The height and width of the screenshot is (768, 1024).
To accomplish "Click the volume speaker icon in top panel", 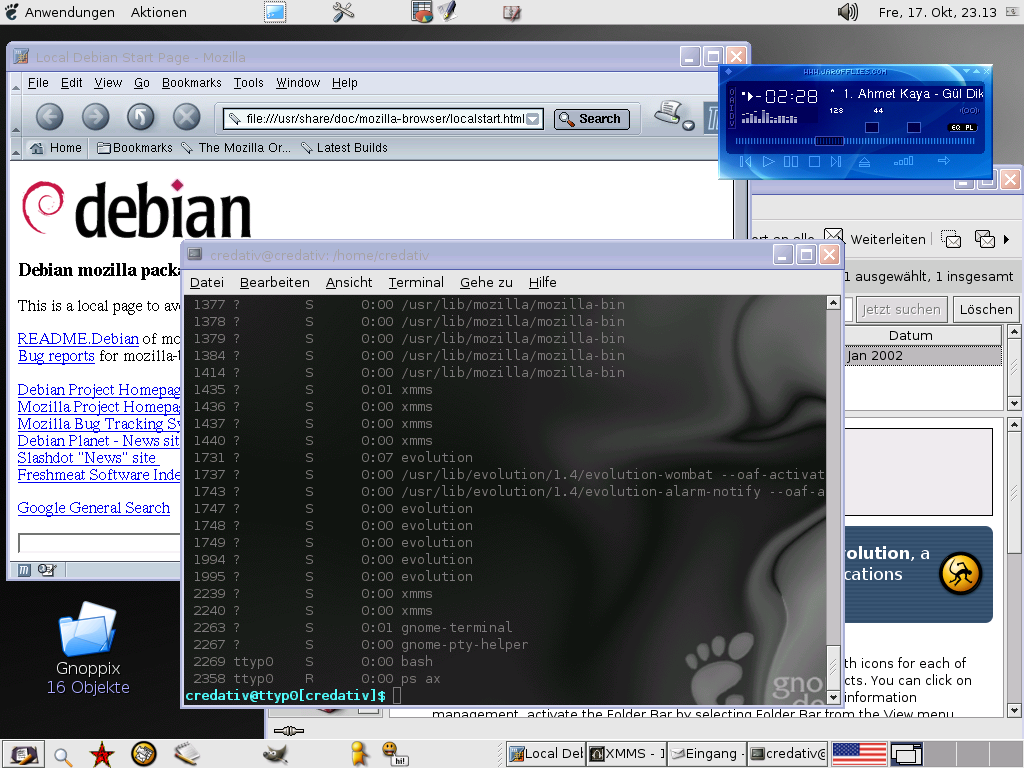I will (x=847, y=12).
